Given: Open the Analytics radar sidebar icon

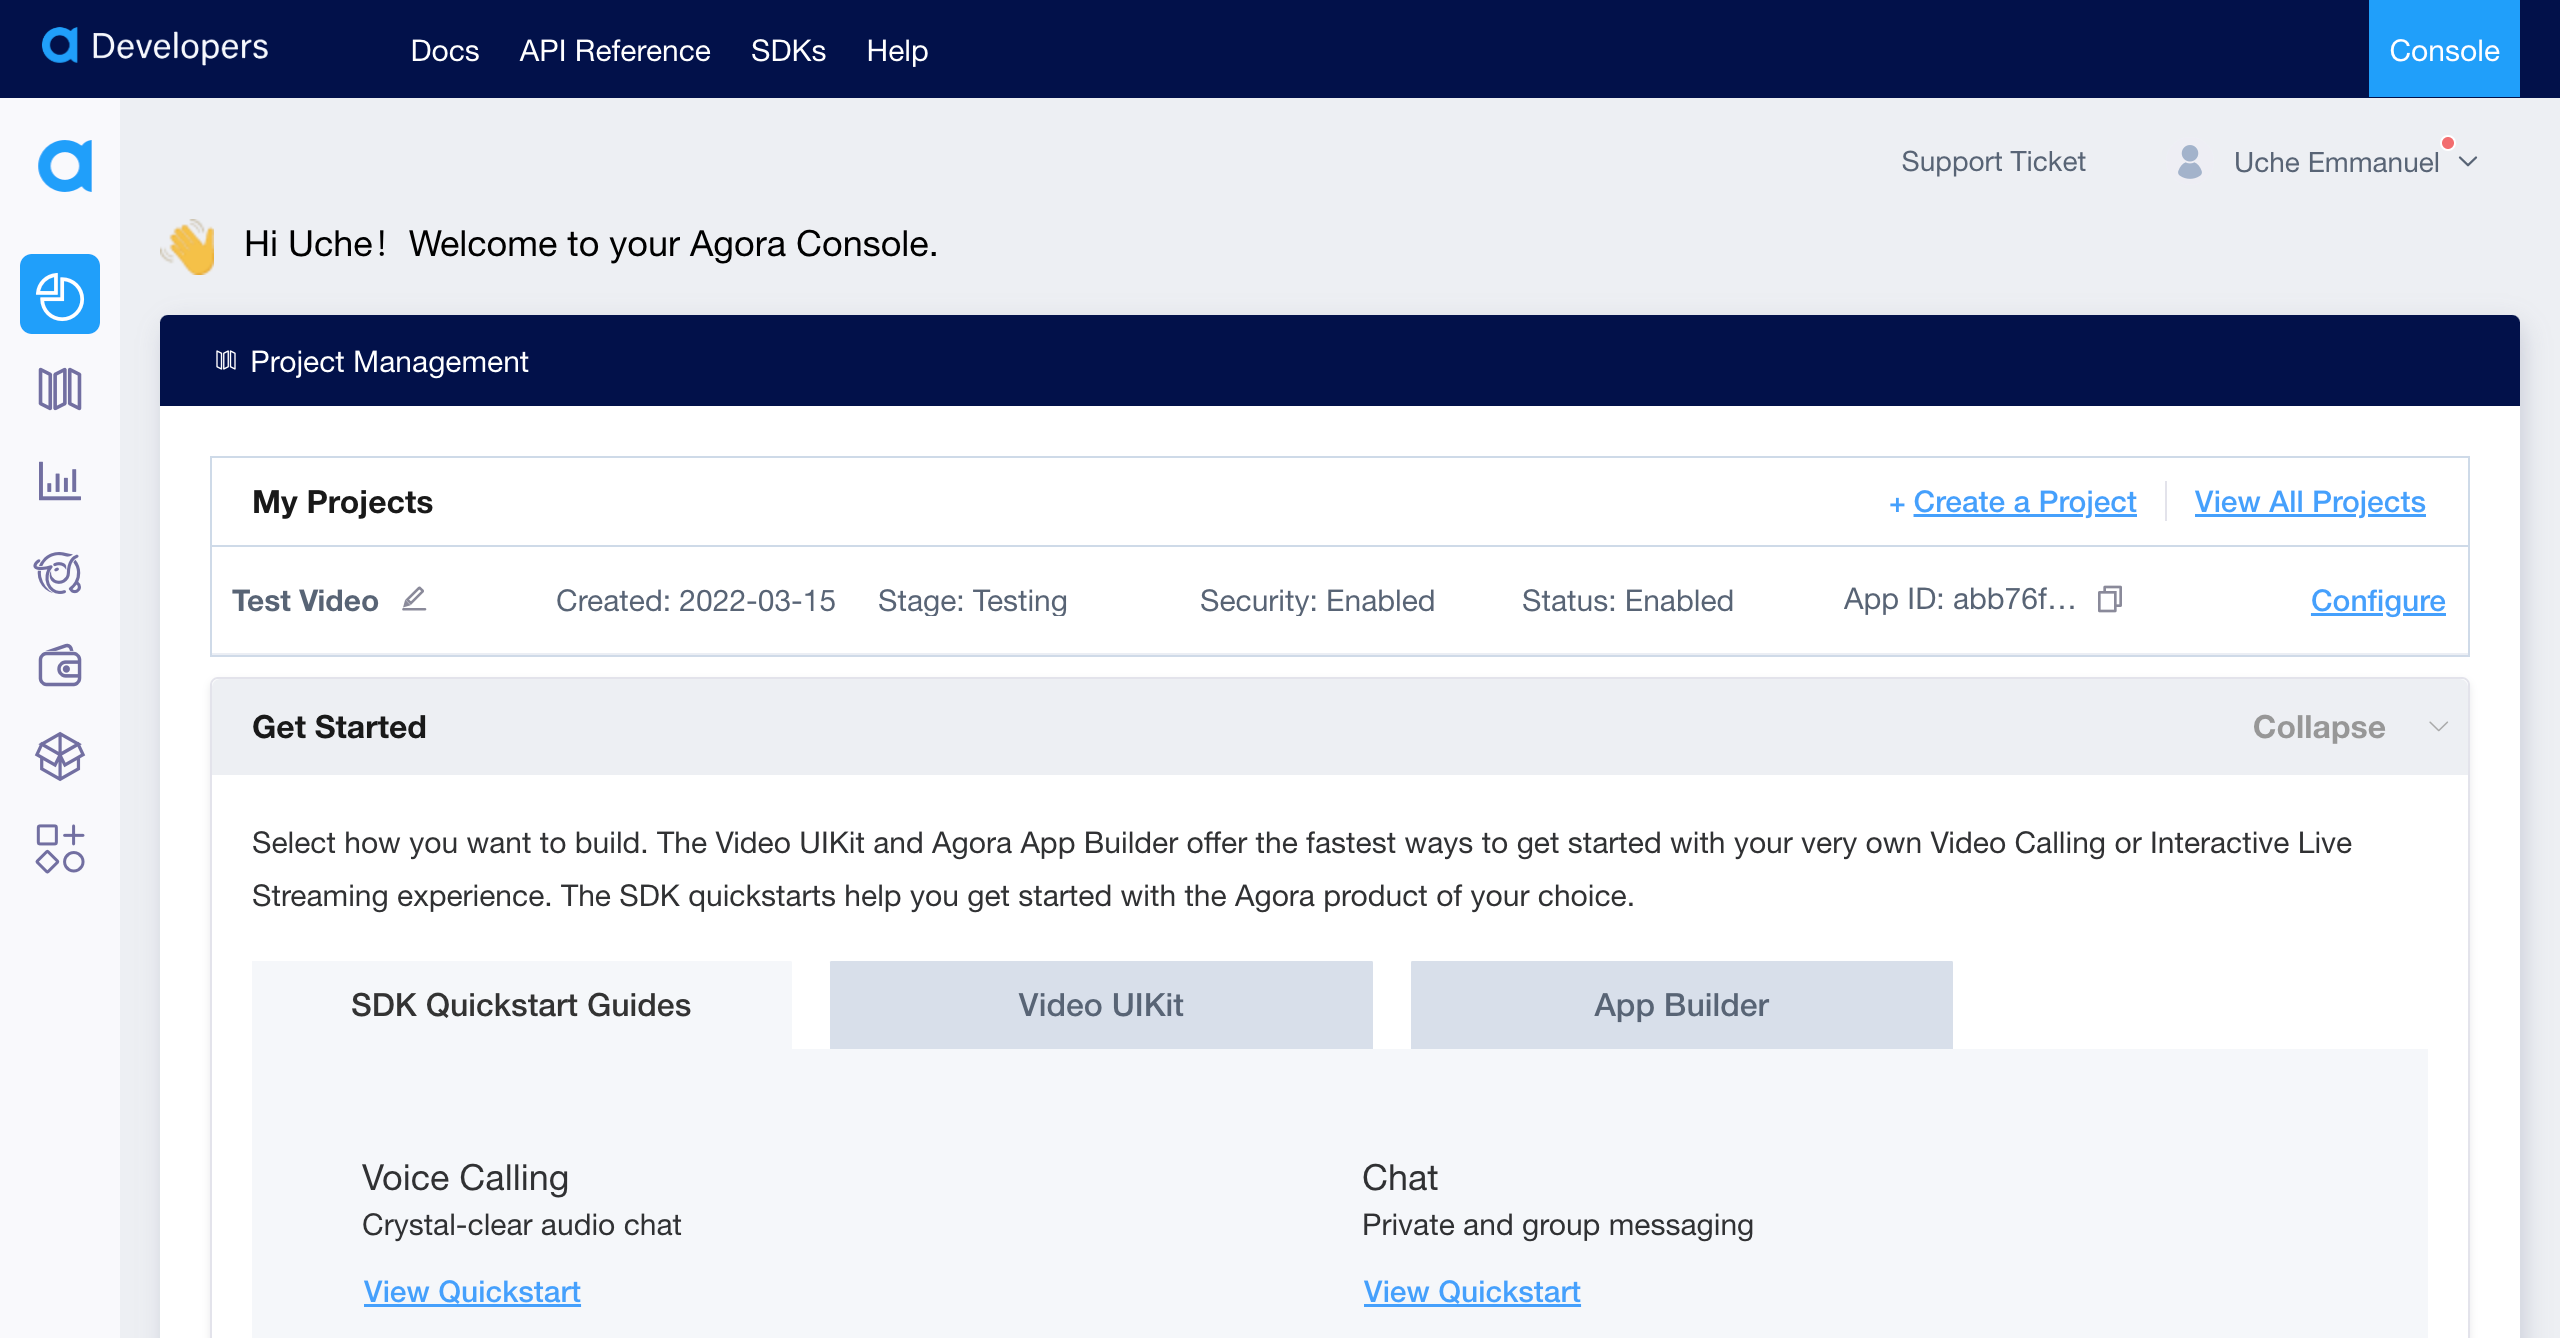Looking at the screenshot, I should pyautogui.click(x=58, y=573).
